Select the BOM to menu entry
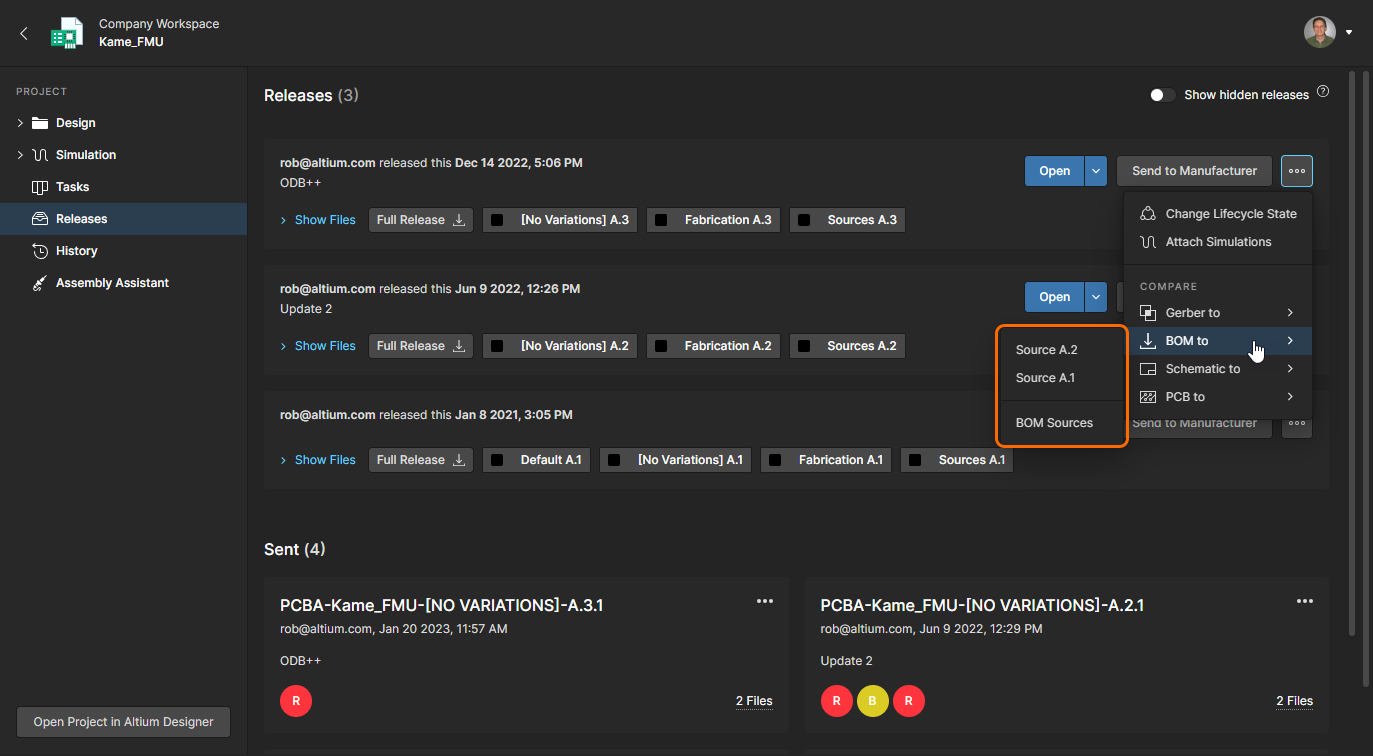The image size is (1373, 756). 1218,341
